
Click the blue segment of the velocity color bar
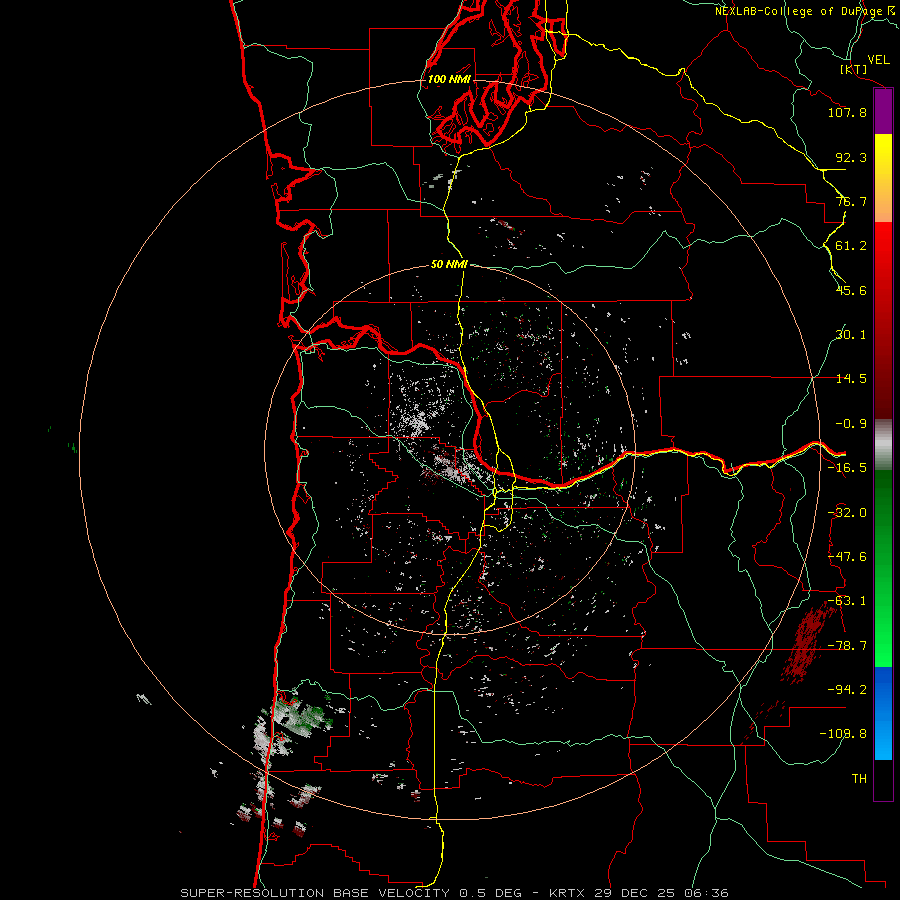point(883,713)
